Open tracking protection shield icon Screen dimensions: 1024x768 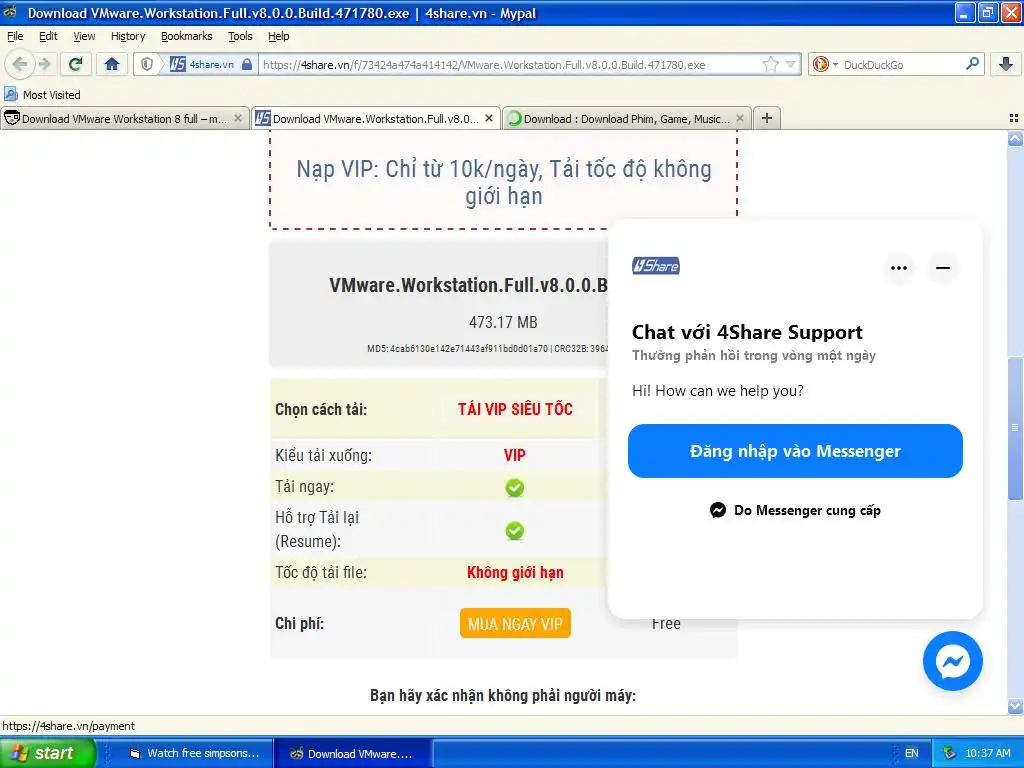[x=147, y=64]
